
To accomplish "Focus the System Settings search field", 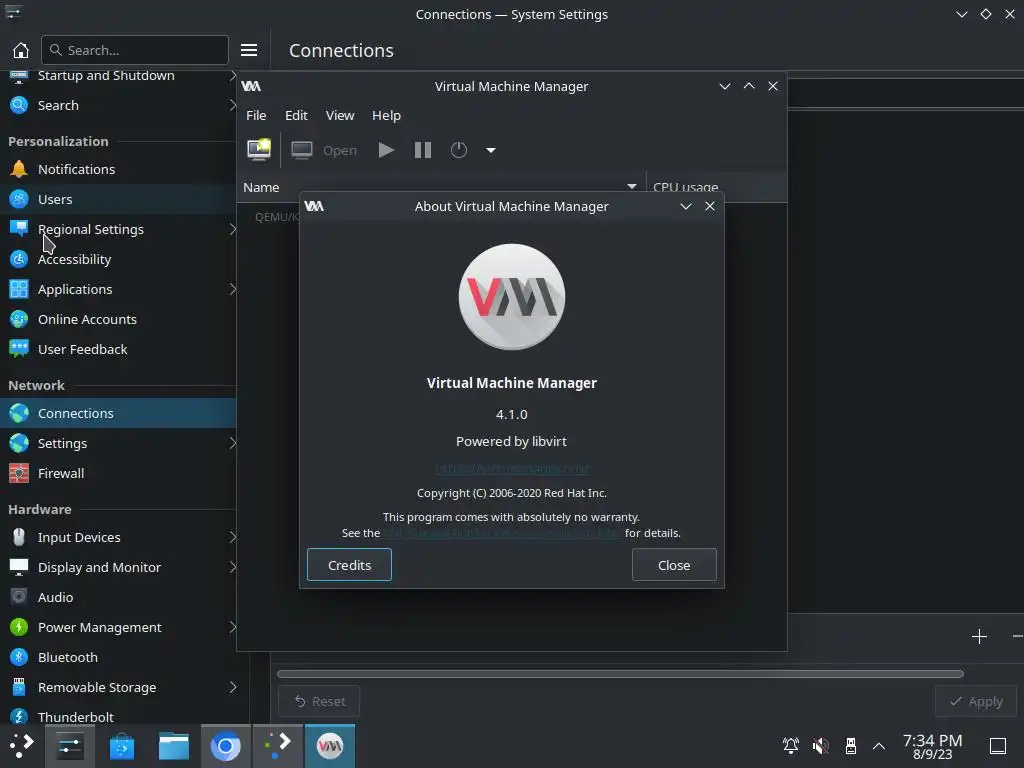I will [x=135, y=50].
